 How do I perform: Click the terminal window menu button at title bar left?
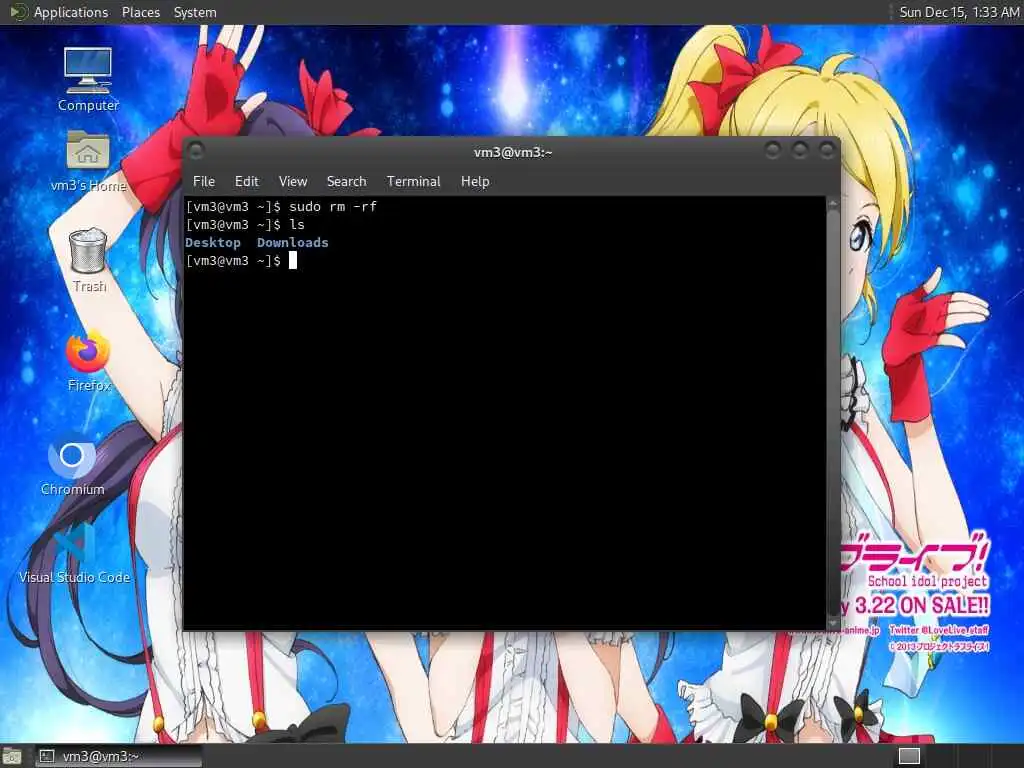[x=195, y=152]
